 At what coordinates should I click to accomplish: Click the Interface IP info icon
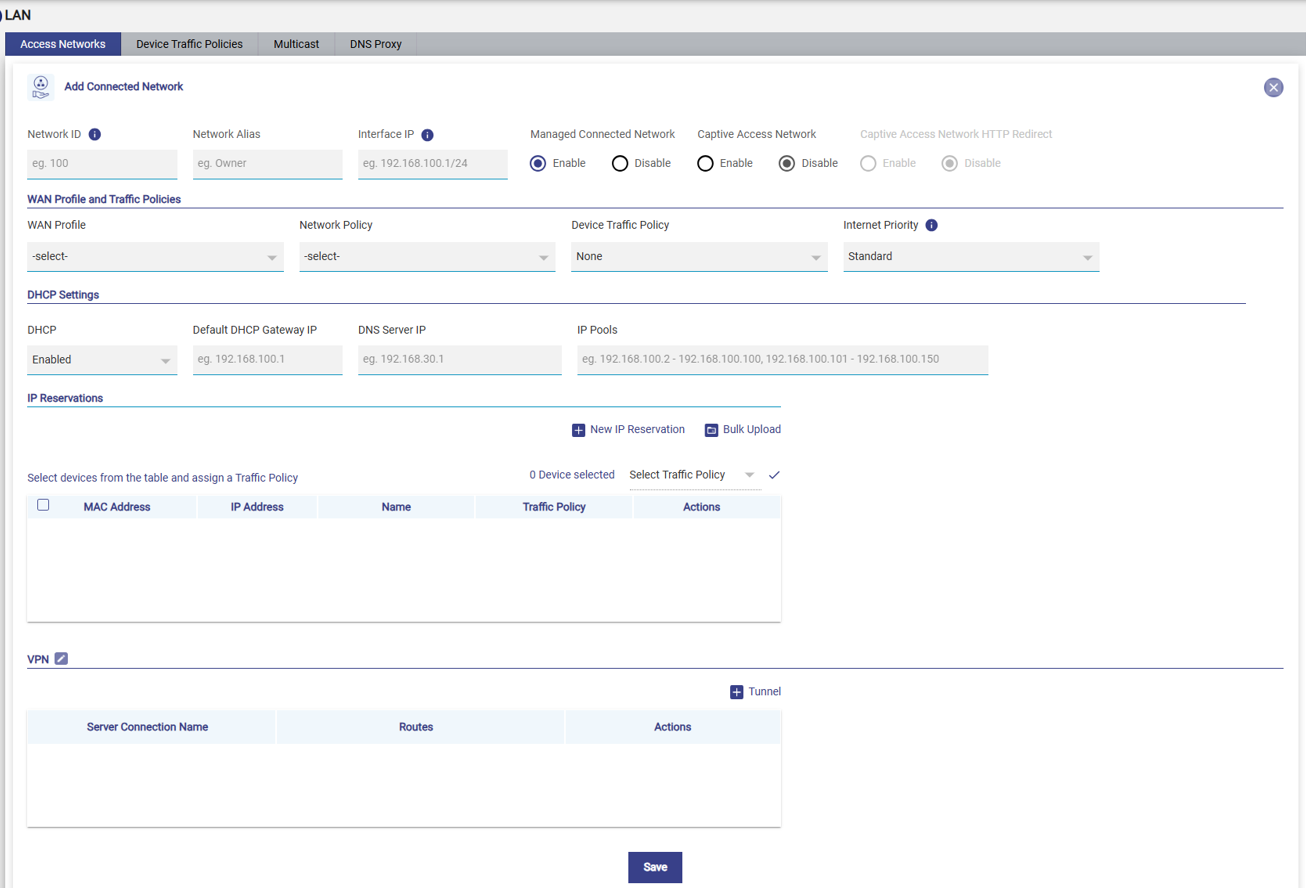427,135
